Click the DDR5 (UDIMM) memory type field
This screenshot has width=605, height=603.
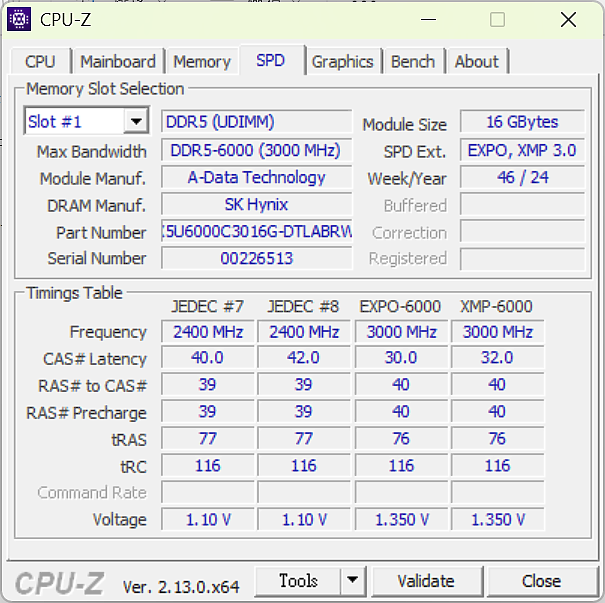pyautogui.click(x=257, y=122)
